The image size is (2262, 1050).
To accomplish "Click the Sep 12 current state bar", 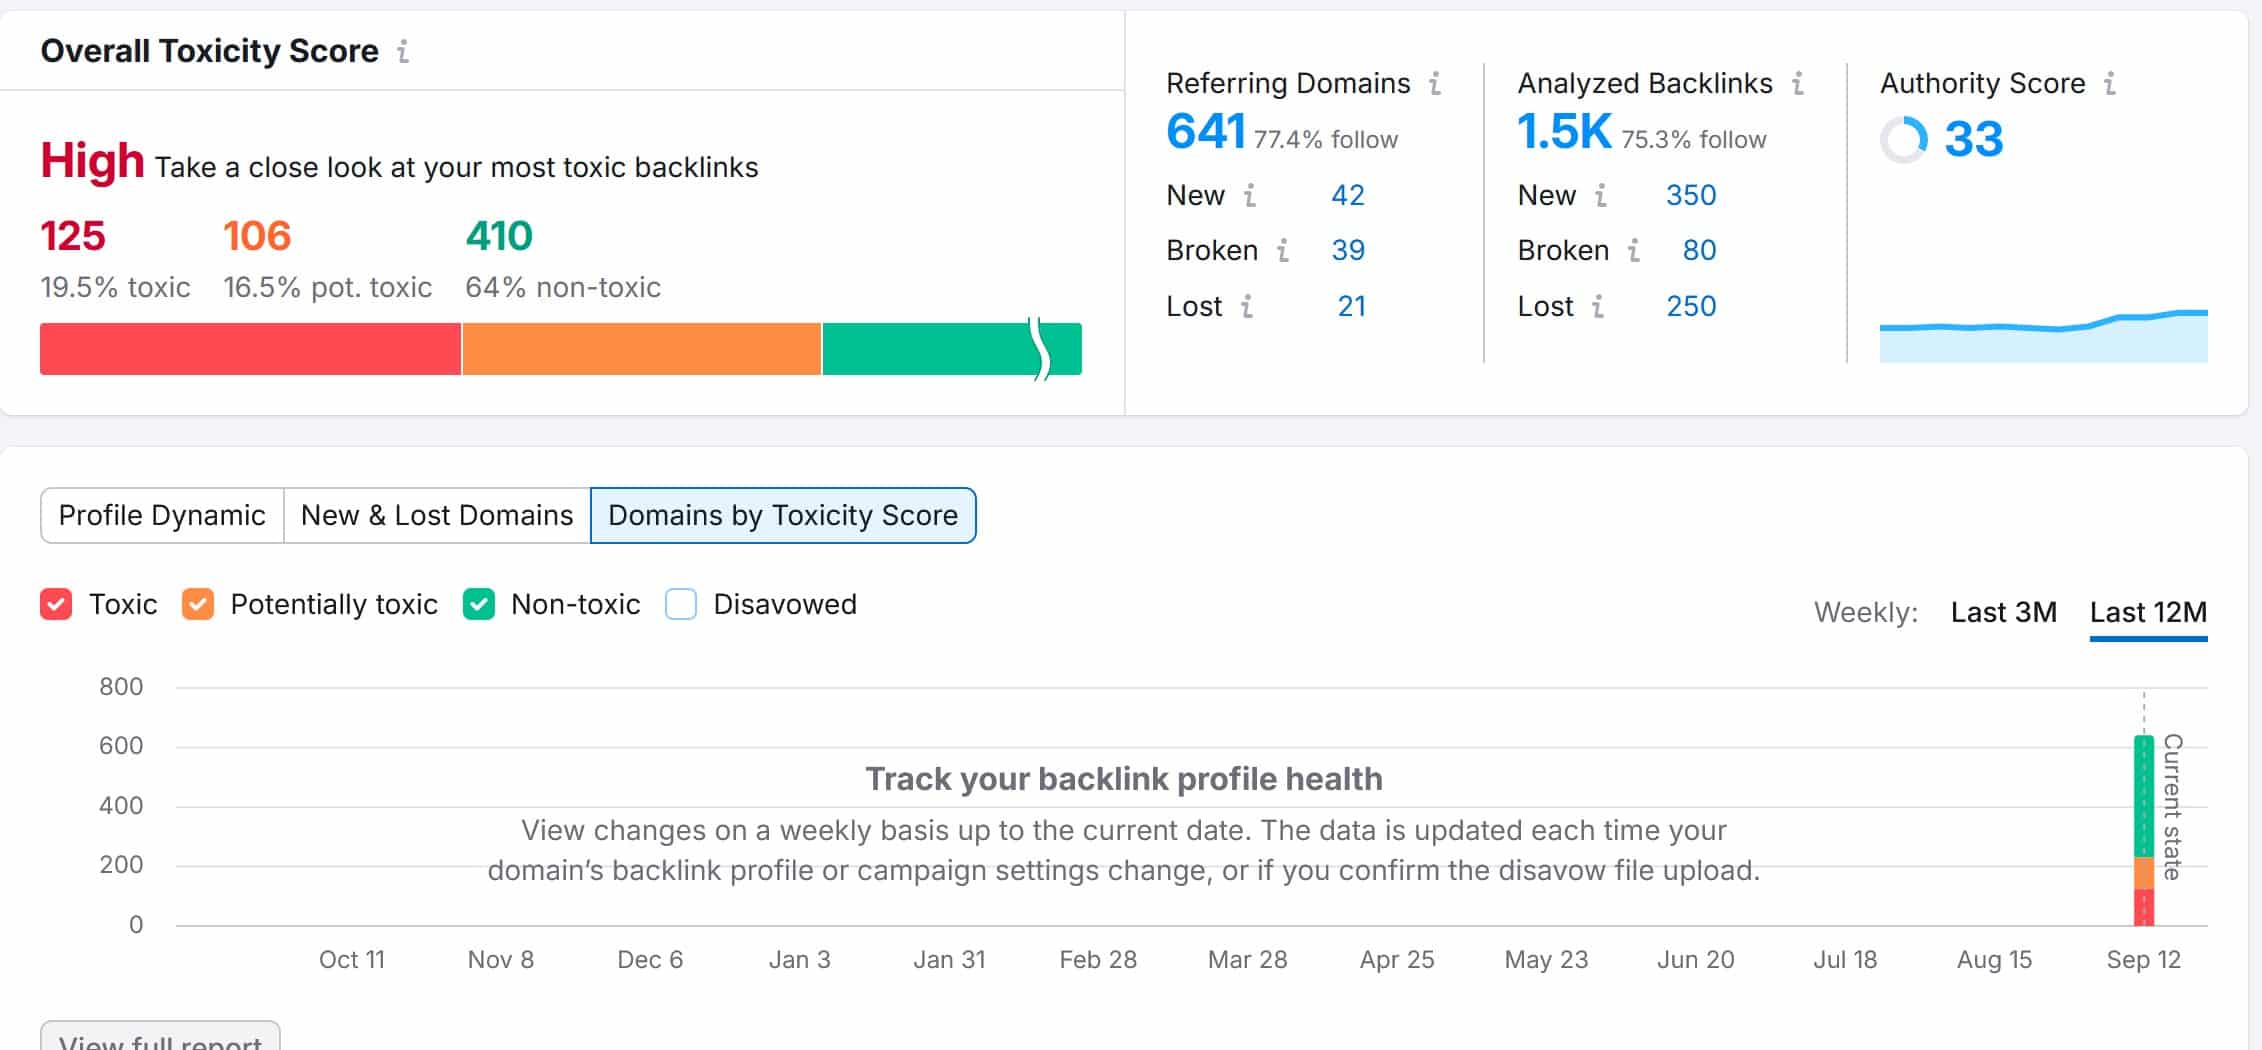I will tap(2144, 830).
